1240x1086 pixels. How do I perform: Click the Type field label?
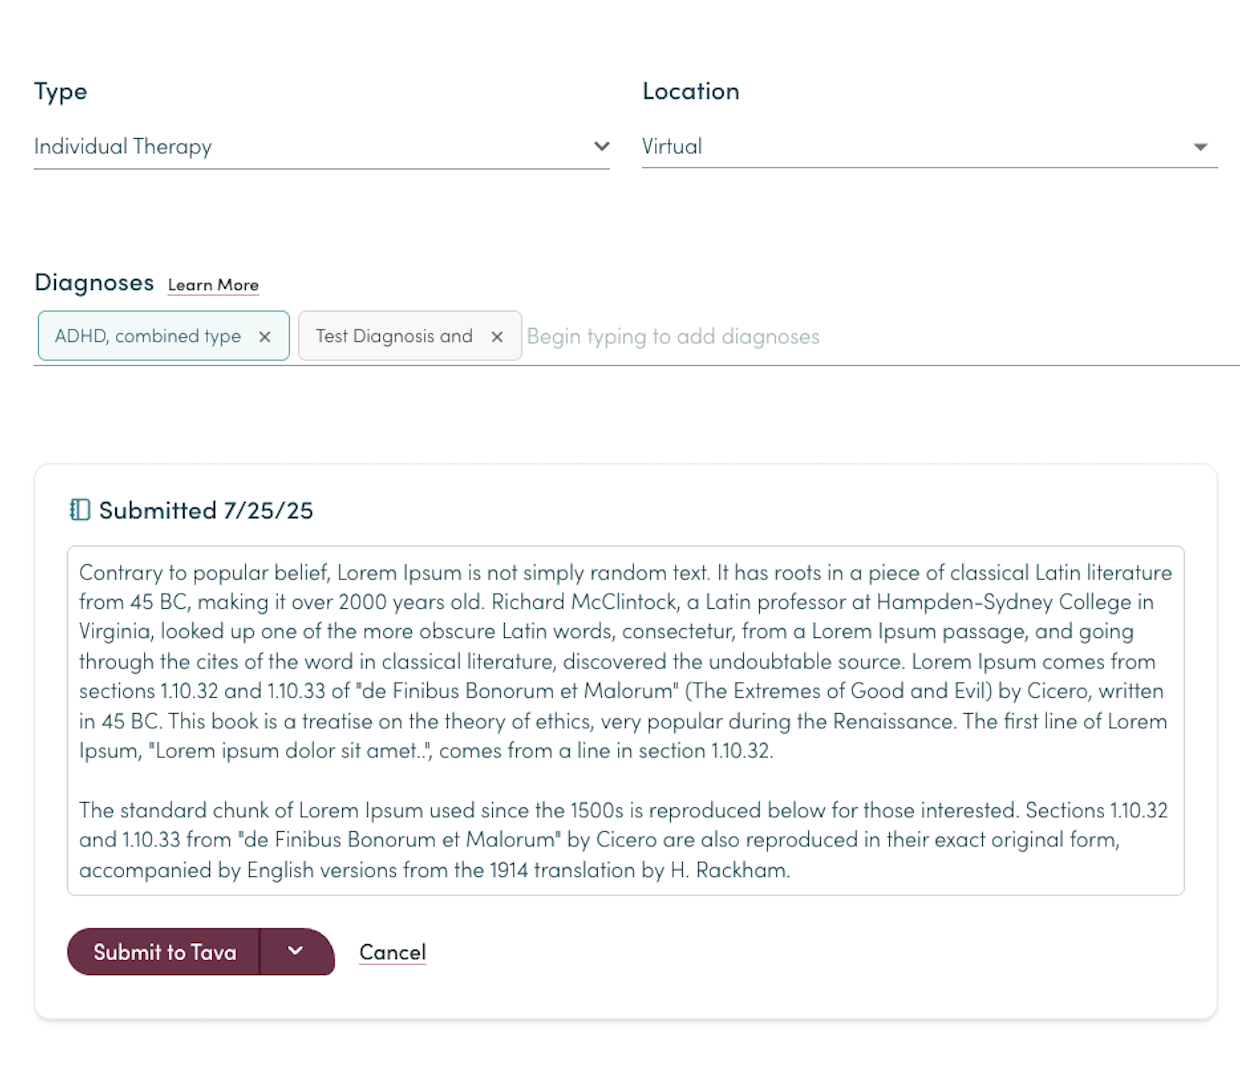coord(61,91)
